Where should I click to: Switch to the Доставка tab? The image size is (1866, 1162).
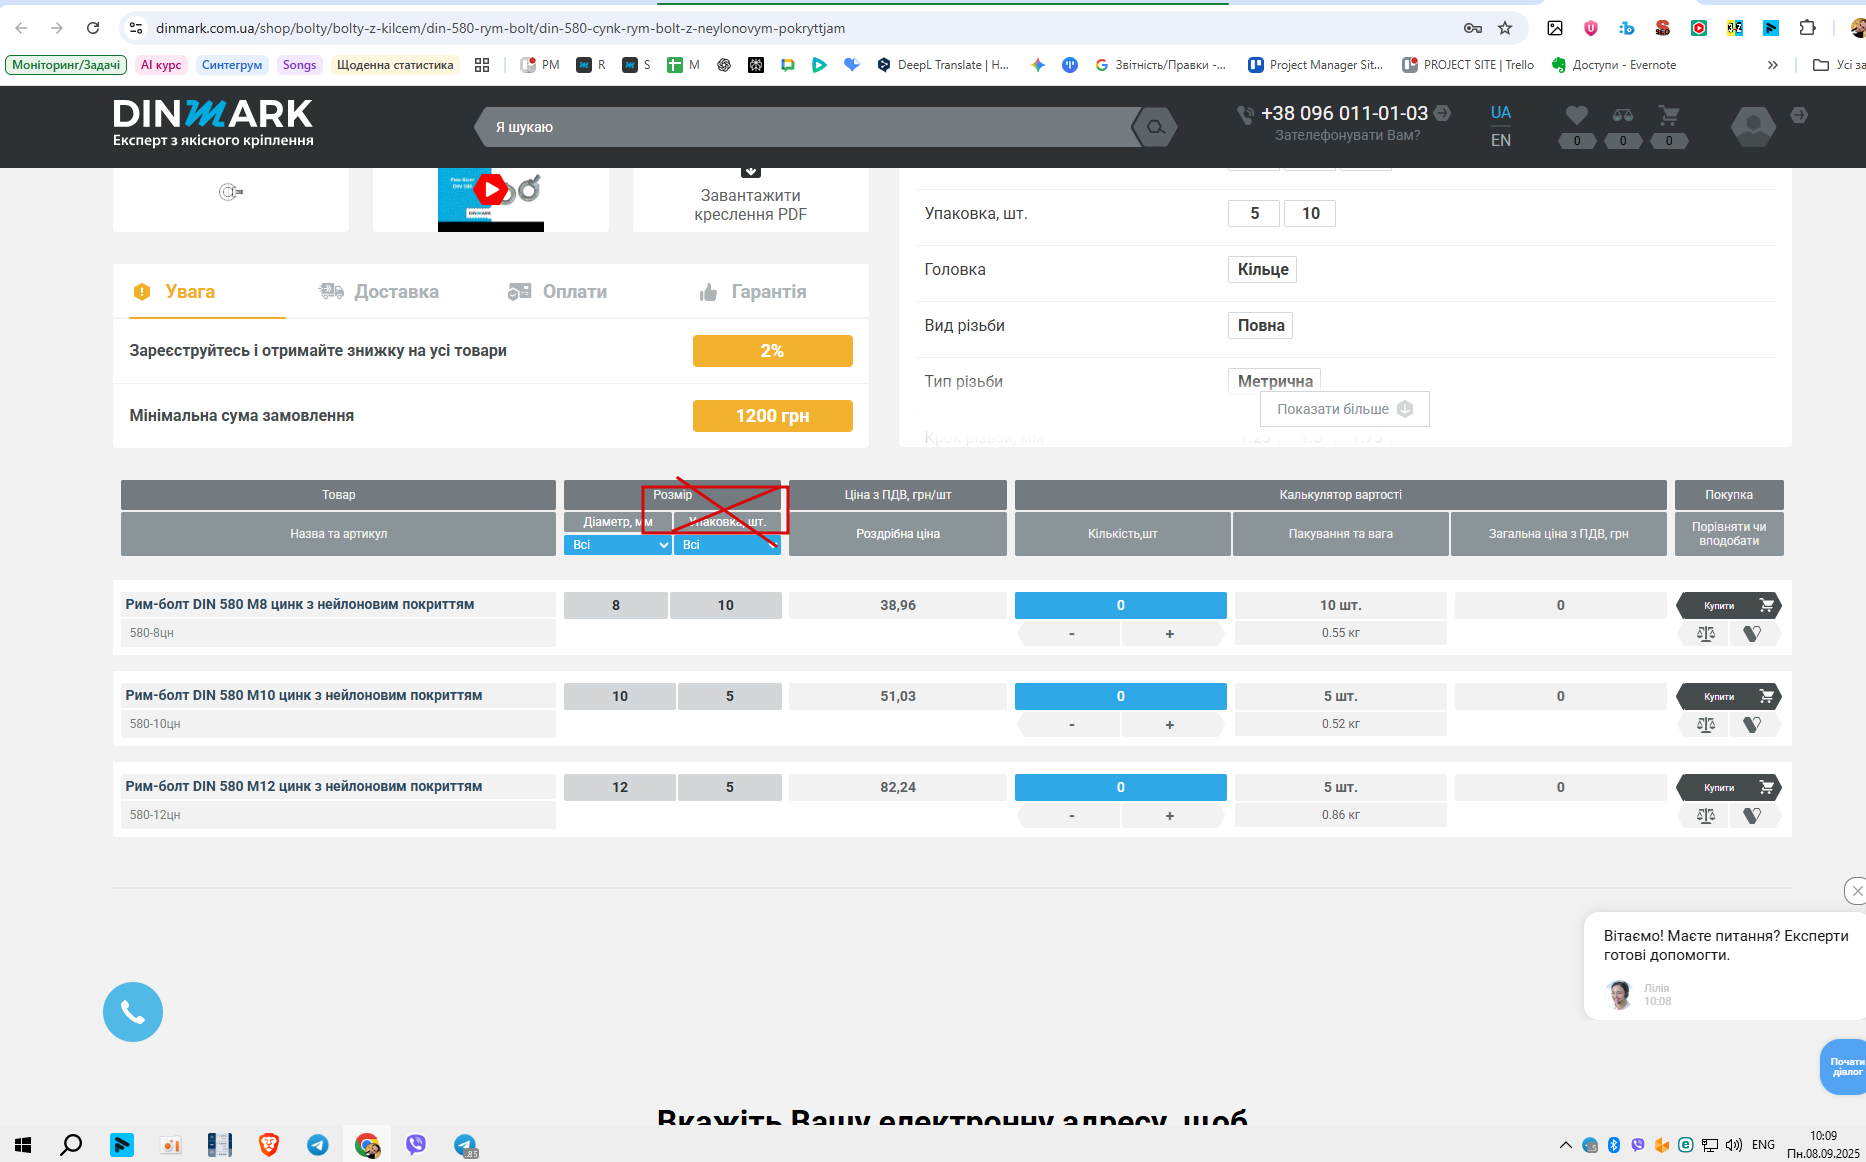tap(379, 292)
